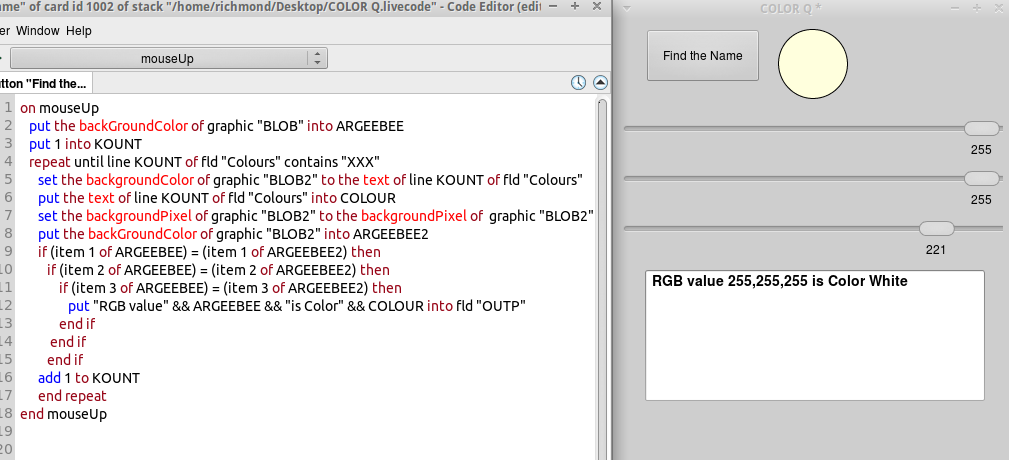Select the "Find the..." script tab
The width and height of the screenshot is (1009, 460).
45,83
